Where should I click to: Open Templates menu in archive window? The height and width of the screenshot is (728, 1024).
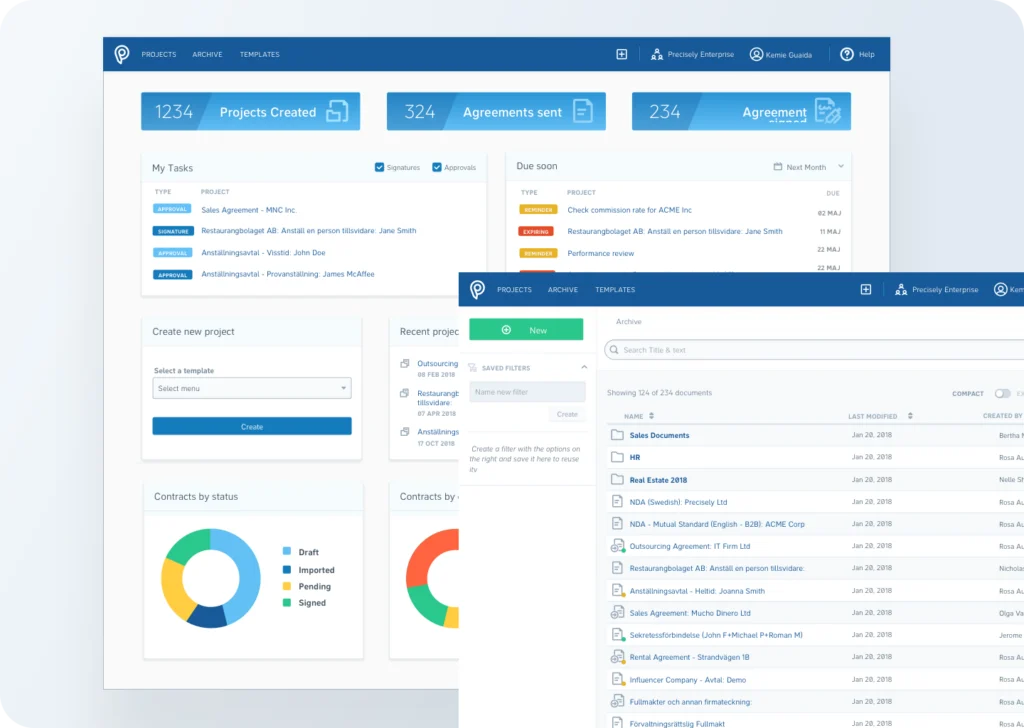[x=615, y=289]
